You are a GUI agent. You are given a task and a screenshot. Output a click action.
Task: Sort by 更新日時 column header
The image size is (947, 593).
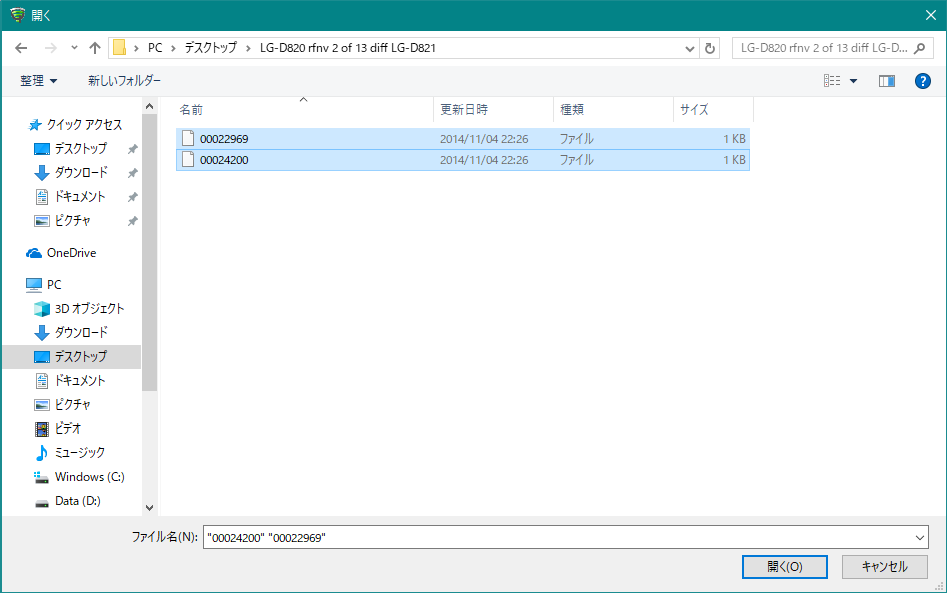coord(464,109)
